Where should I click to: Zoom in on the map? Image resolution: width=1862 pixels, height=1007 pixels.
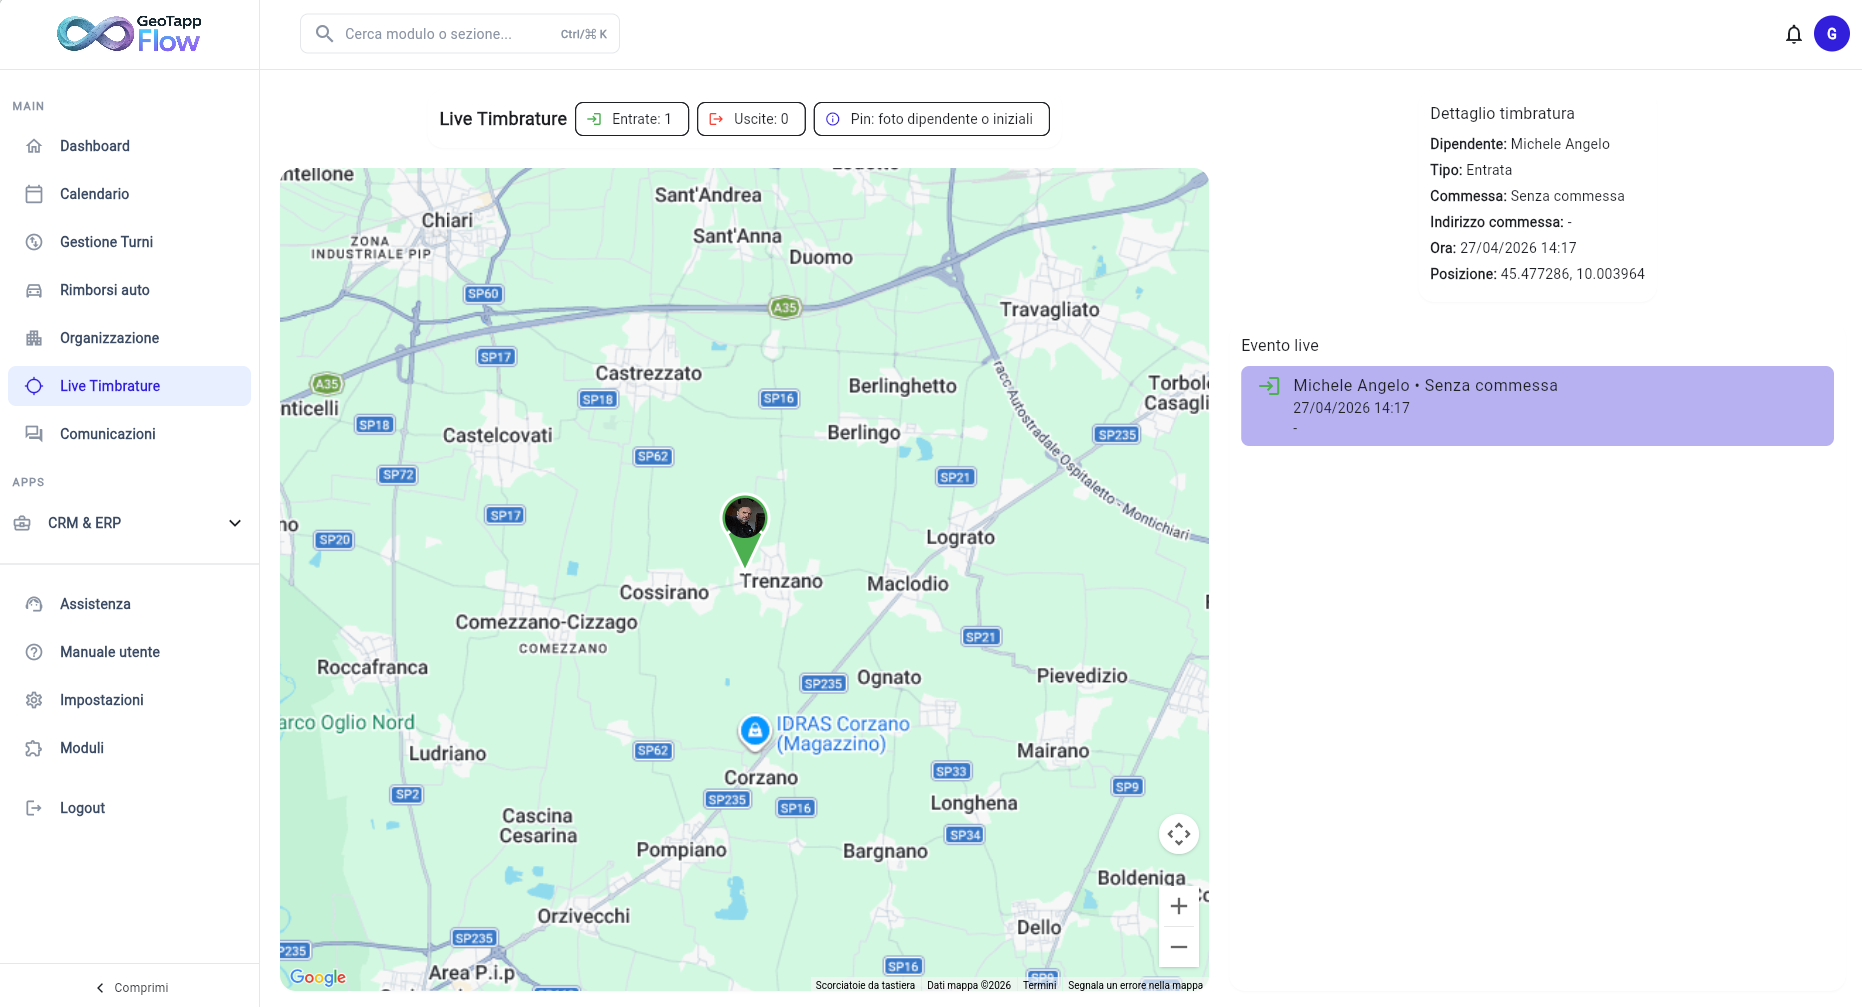[x=1178, y=906]
